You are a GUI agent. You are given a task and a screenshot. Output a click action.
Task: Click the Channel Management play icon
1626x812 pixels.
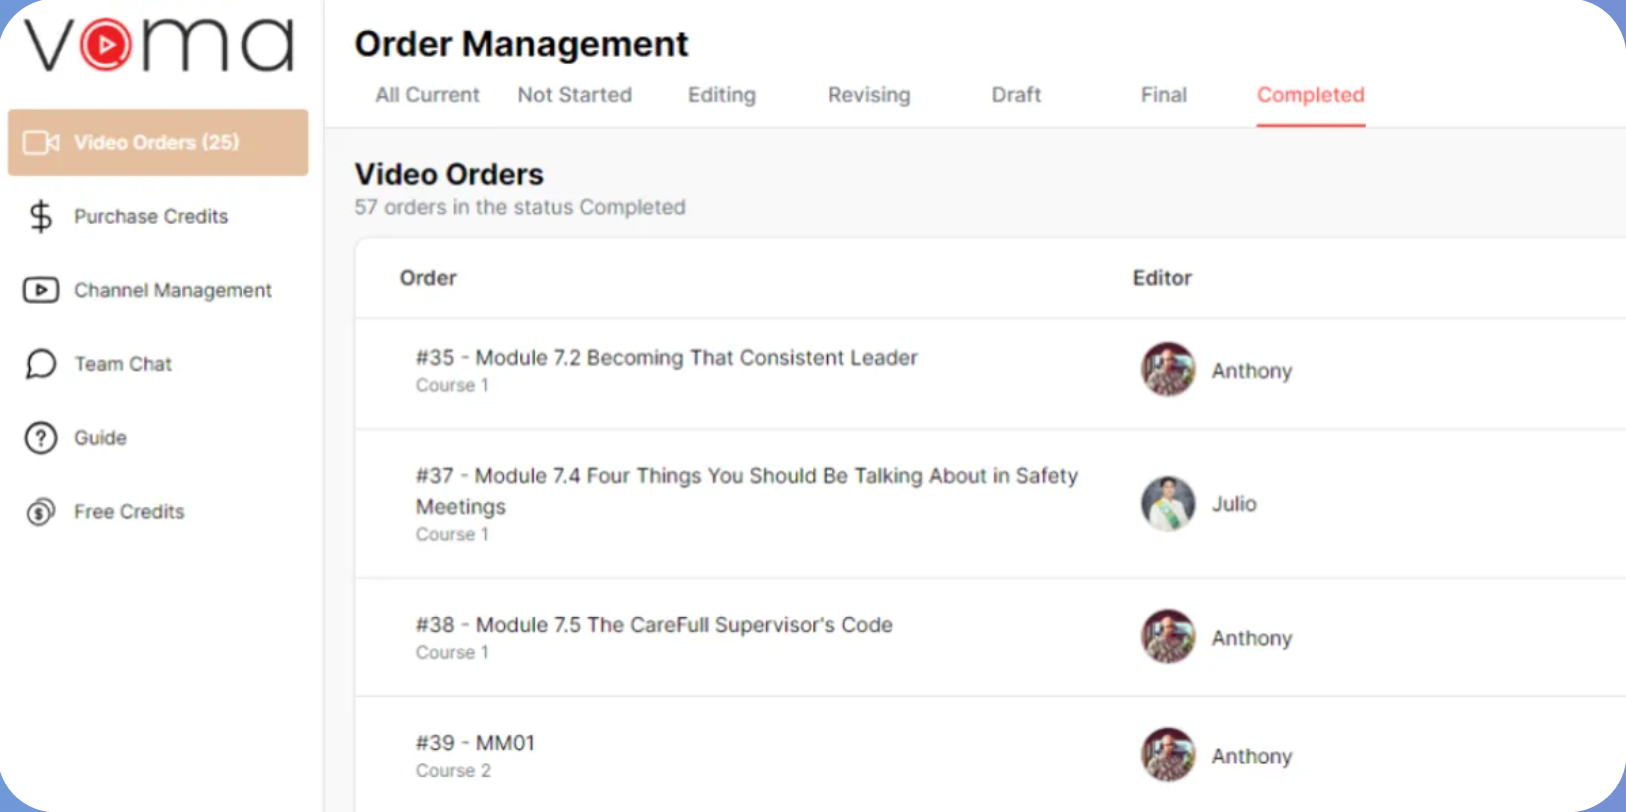(x=41, y=290)
